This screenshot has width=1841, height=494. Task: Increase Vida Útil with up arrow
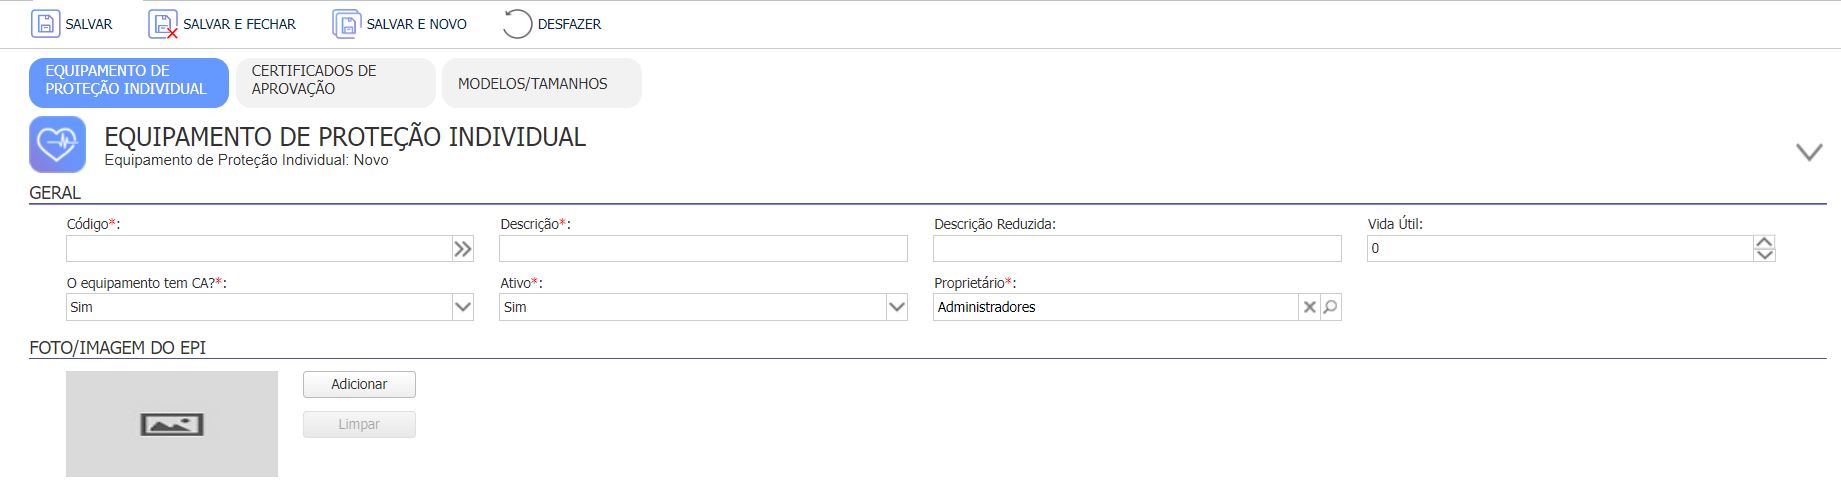click(1764, 242)
